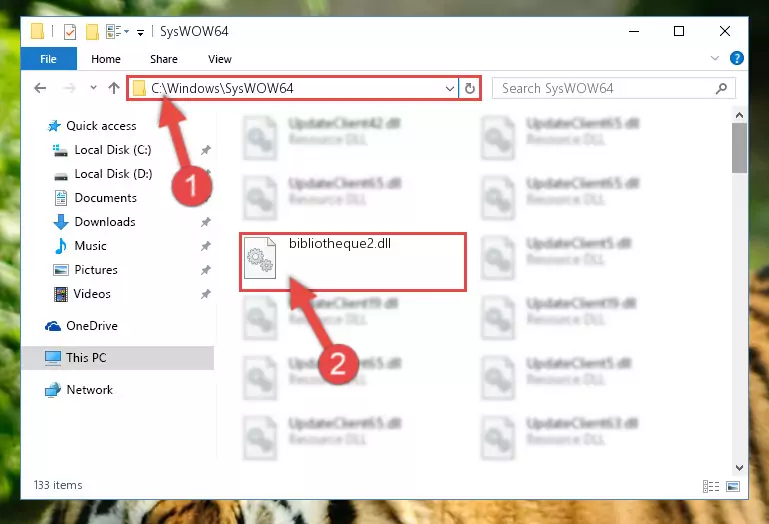Maximize the SysWOW64 window
The height and width of the screenshot is (524, 769).
pos(679,31)
